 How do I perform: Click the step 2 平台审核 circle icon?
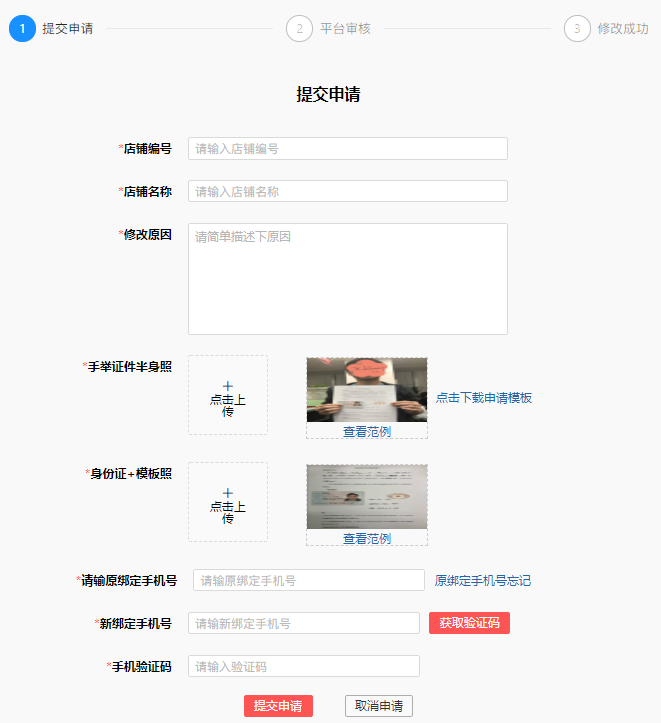point(299,29)
